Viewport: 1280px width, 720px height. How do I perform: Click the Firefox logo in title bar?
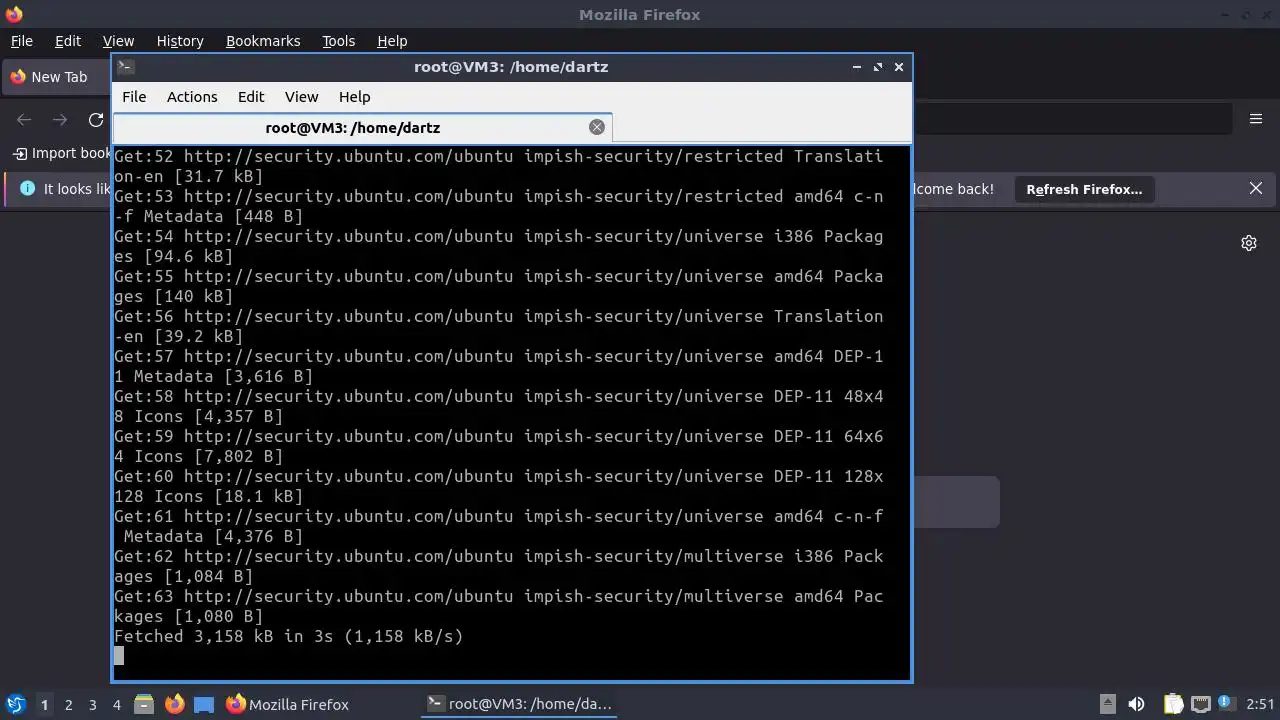pyautogui.click(x=14, y=14)
